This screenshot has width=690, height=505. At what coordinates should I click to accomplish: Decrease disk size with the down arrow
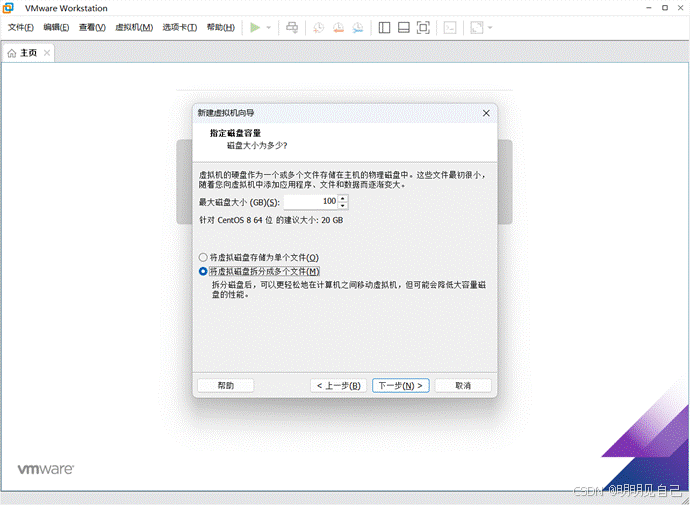[343, 205]
